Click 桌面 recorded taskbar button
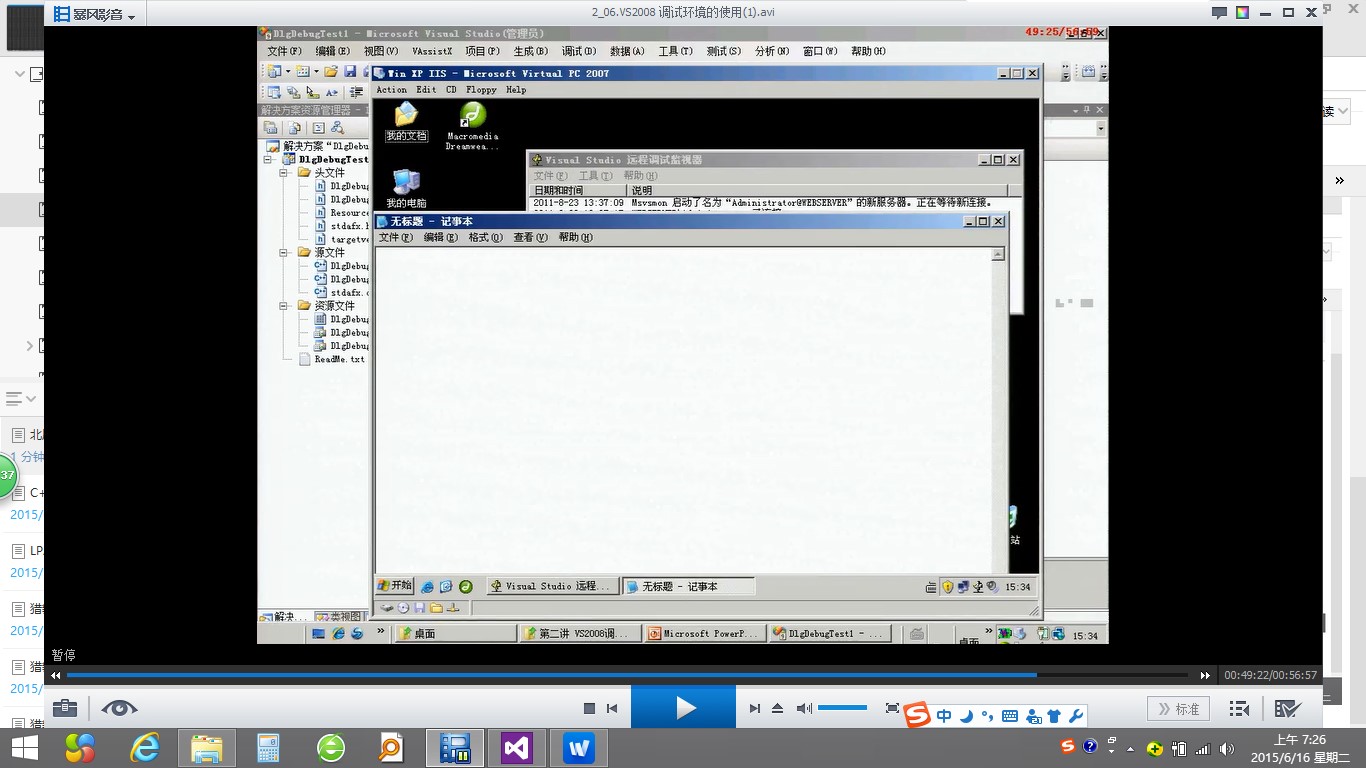Image resolution: width=1366 pixels, height=768 pixels. coord(455,634)
